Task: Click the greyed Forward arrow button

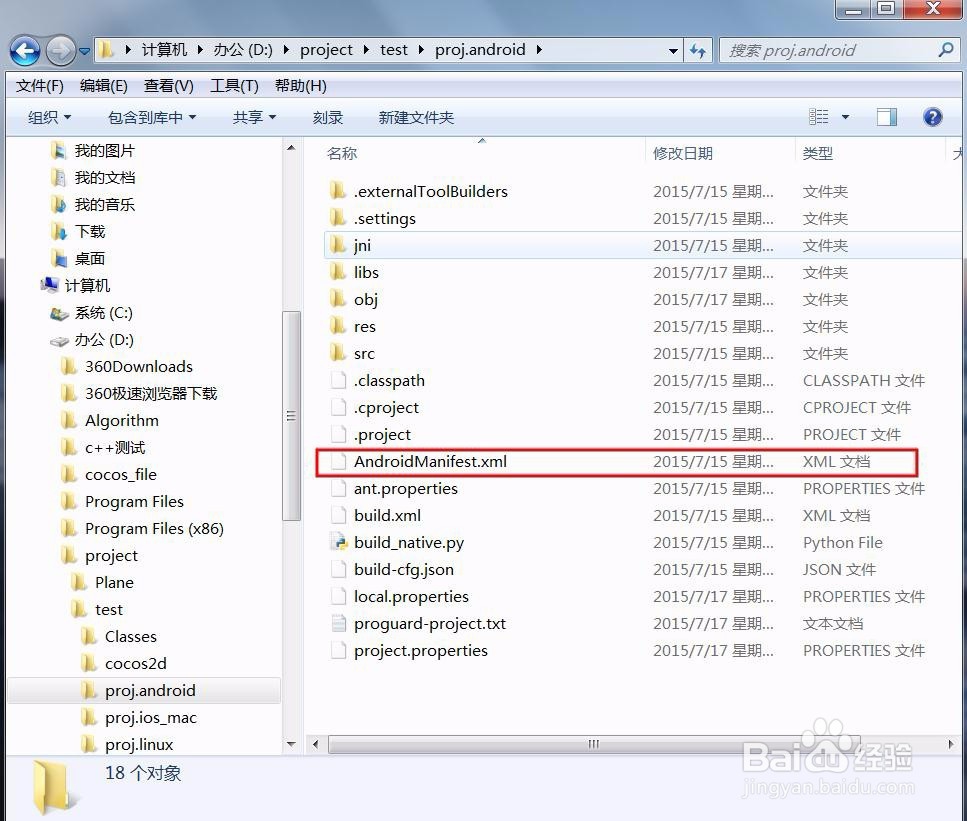Action: click(x=61, y=51)
